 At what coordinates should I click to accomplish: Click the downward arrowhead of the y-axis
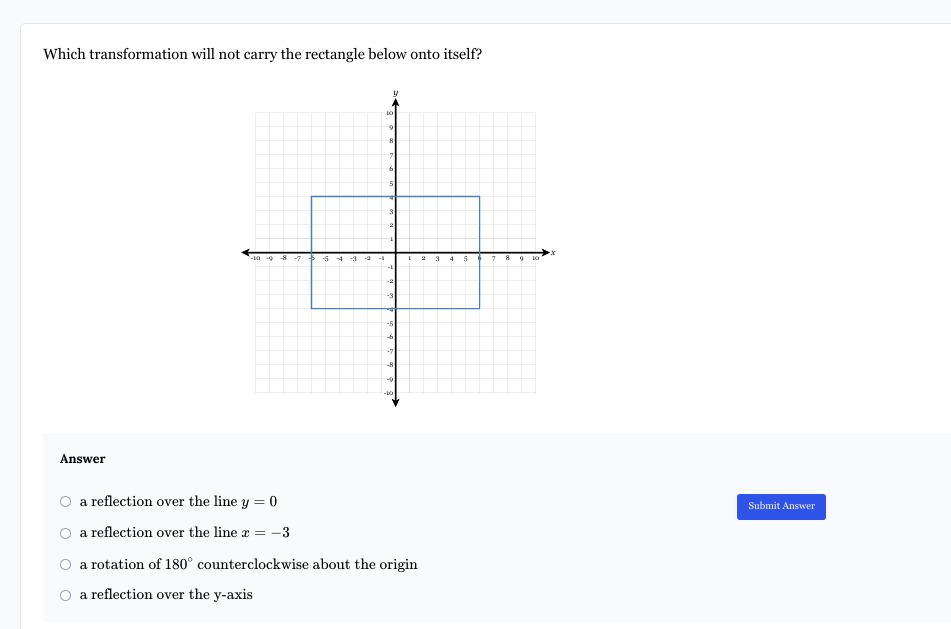coord(395,403)
